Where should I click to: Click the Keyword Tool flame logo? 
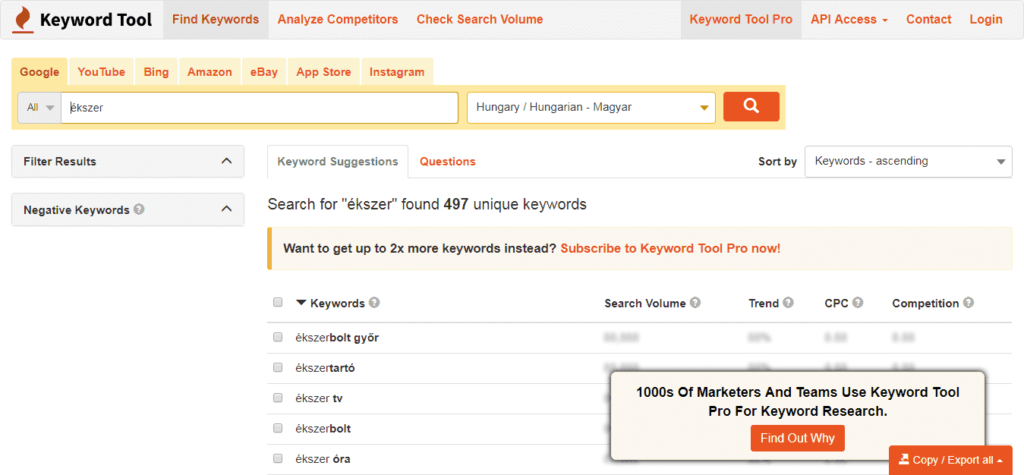[24, 20]
